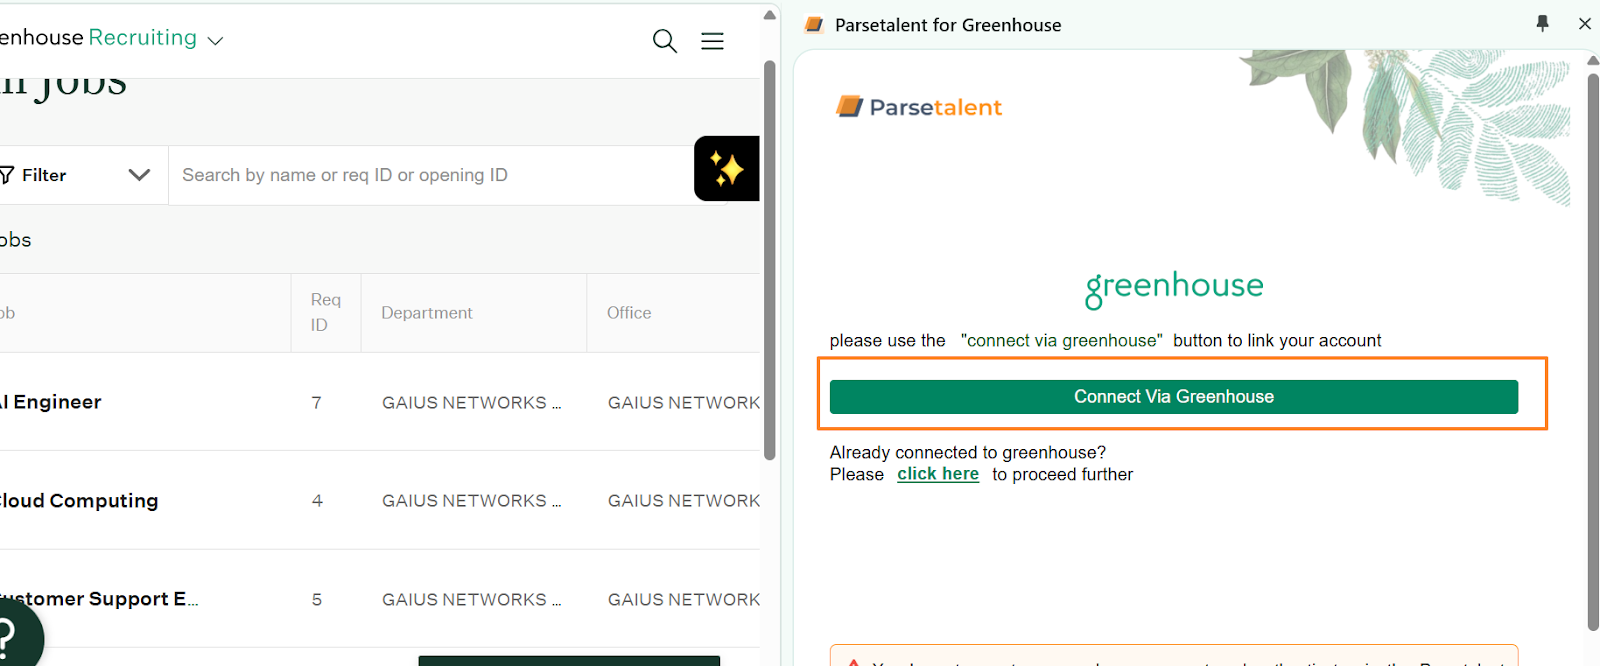Select Req ID 7 cell
This screenshot has height=666, width=1600.
coord(316,403)
